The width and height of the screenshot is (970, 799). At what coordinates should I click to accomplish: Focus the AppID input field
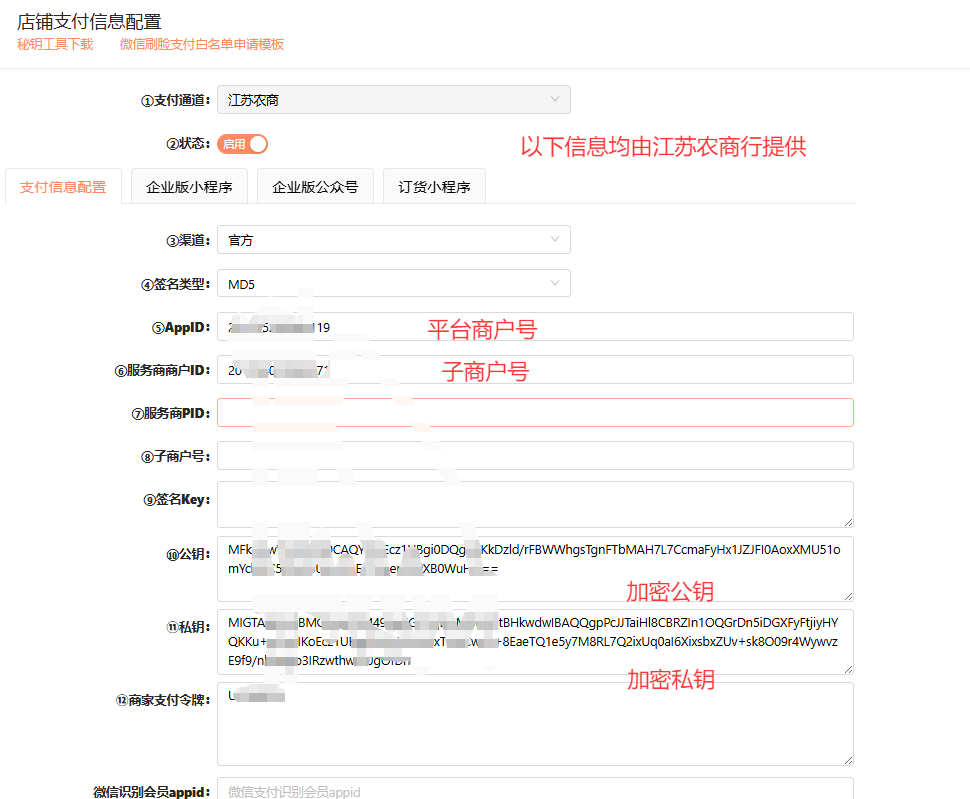[535, 327]
